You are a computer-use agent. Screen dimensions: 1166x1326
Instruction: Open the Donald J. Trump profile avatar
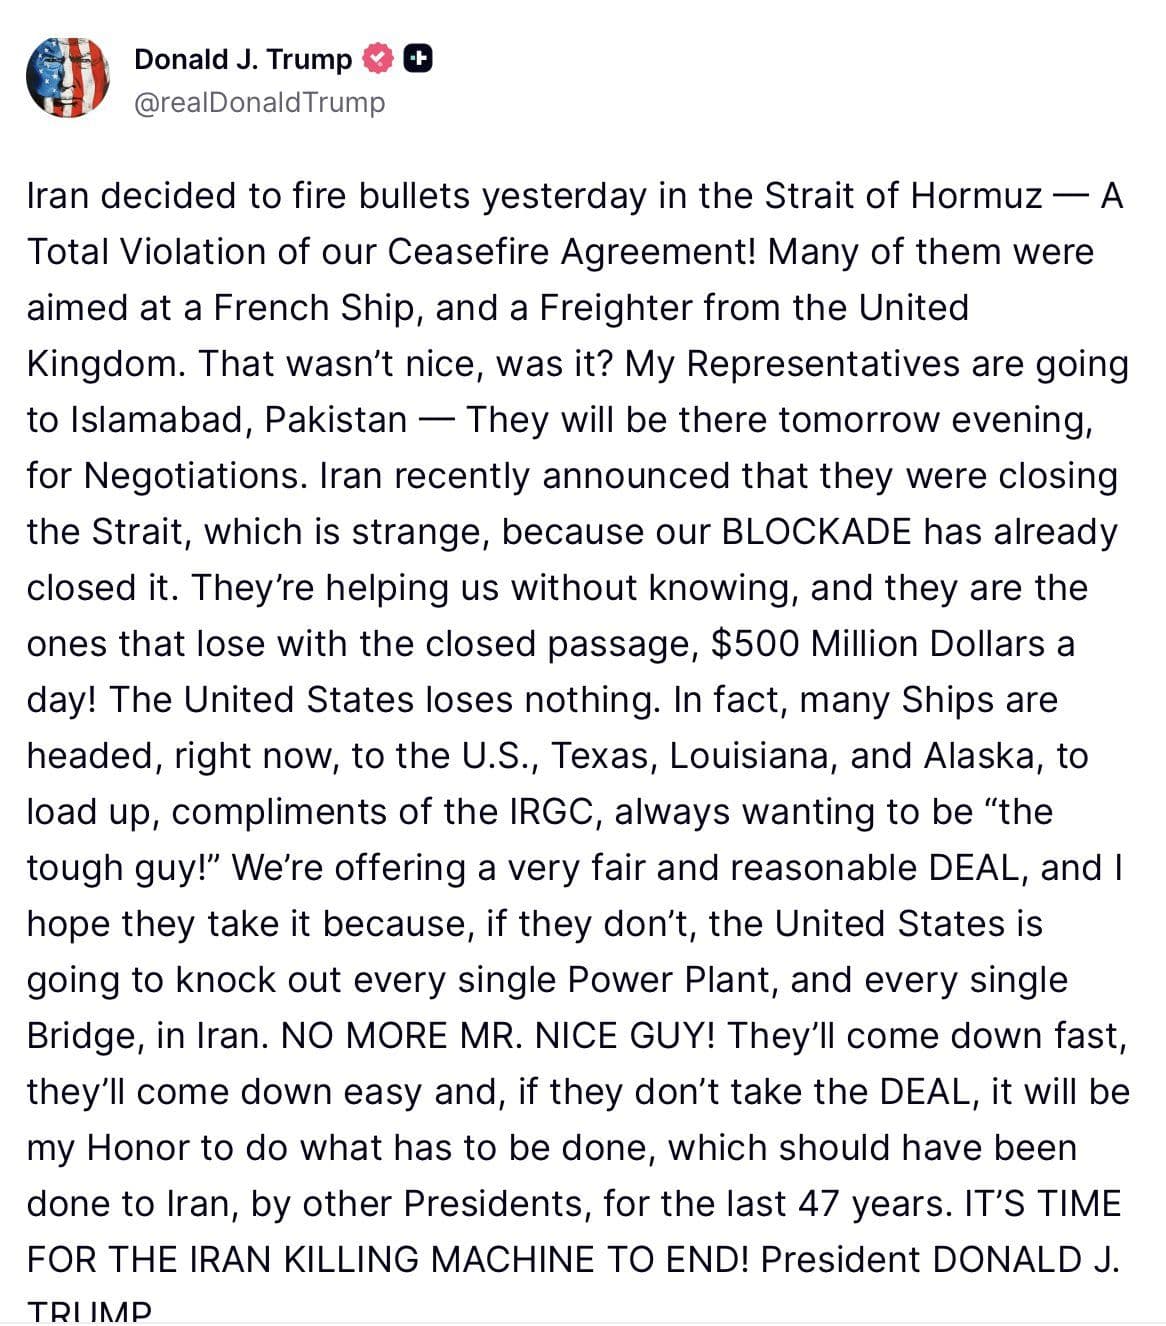pyautogui.click(x=67, y=78)
